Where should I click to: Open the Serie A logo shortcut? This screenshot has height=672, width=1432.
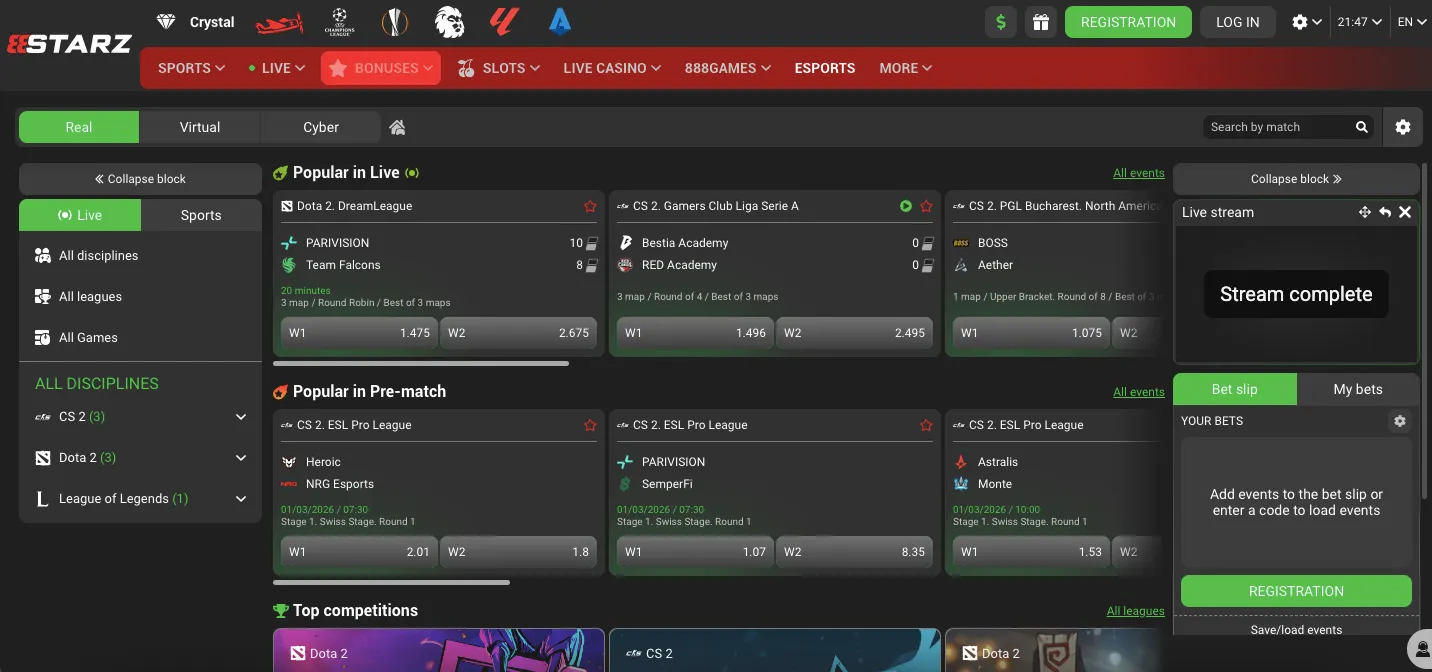[x=560, y=22]
